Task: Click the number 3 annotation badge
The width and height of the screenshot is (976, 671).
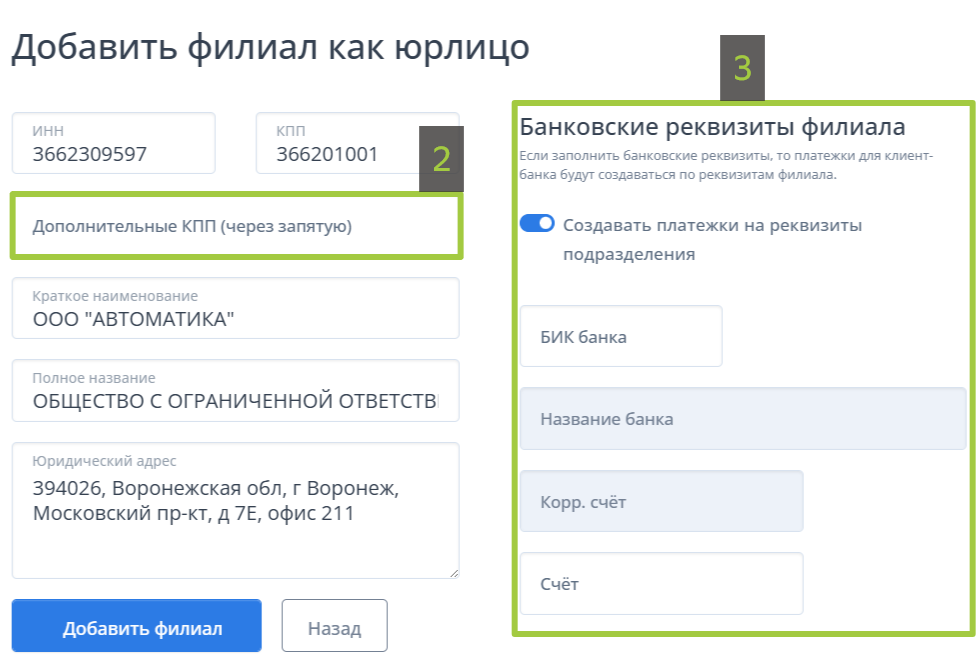Action: (743, 68)
